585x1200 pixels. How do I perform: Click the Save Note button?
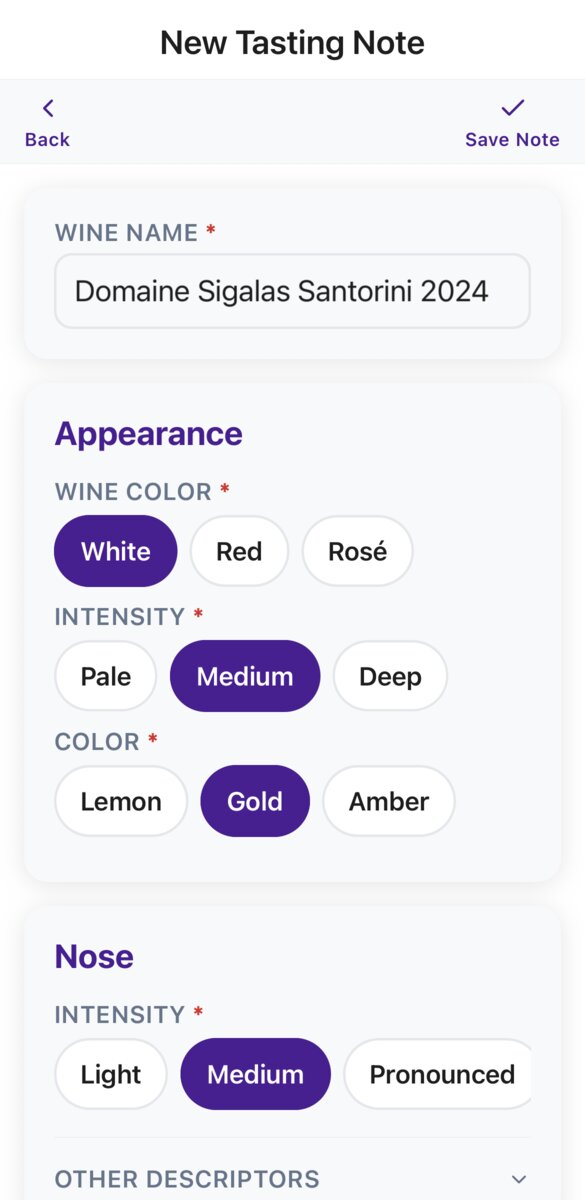[512, 139]
